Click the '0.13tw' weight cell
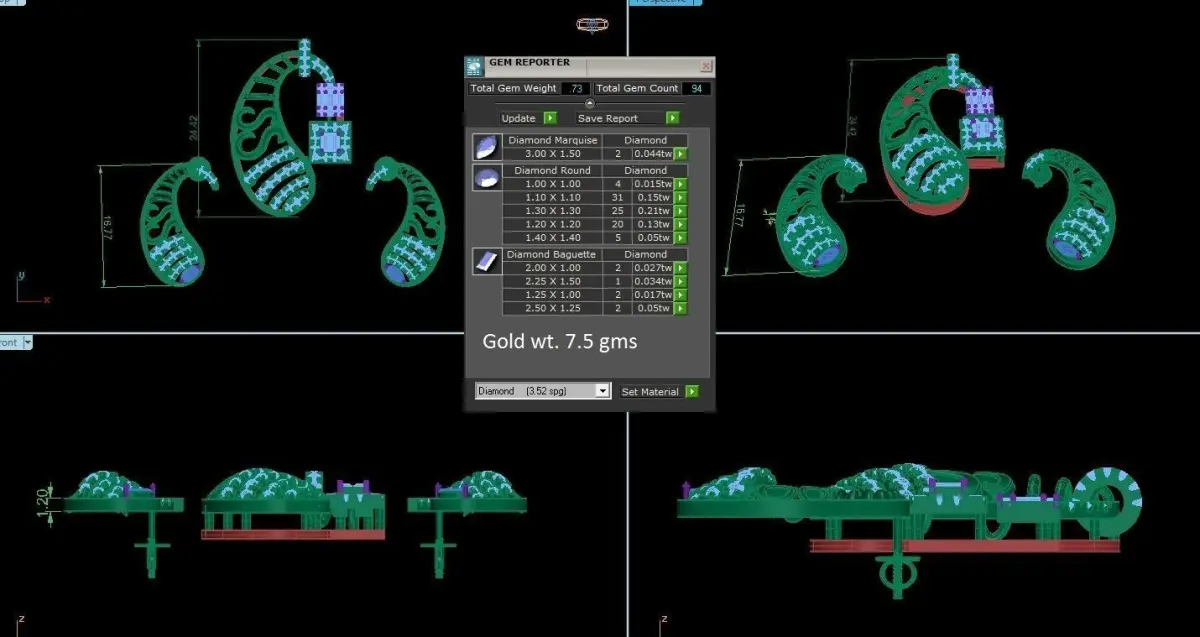This screenshot has height=637, width=1200. tap(654, 225)
